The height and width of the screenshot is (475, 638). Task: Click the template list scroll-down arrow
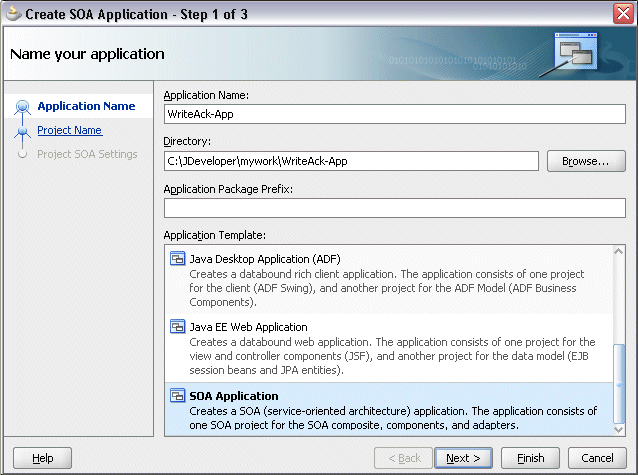tap(618, 430)
